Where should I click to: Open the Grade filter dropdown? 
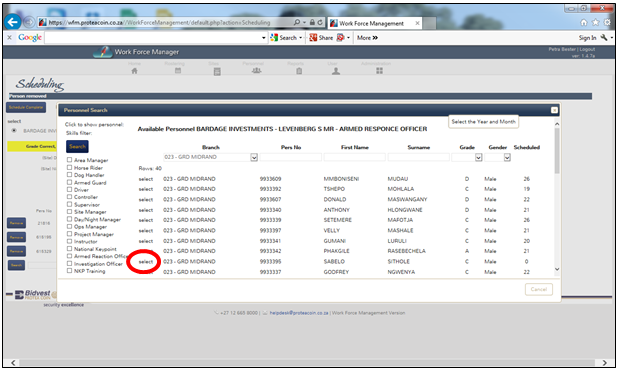(478, 157)
